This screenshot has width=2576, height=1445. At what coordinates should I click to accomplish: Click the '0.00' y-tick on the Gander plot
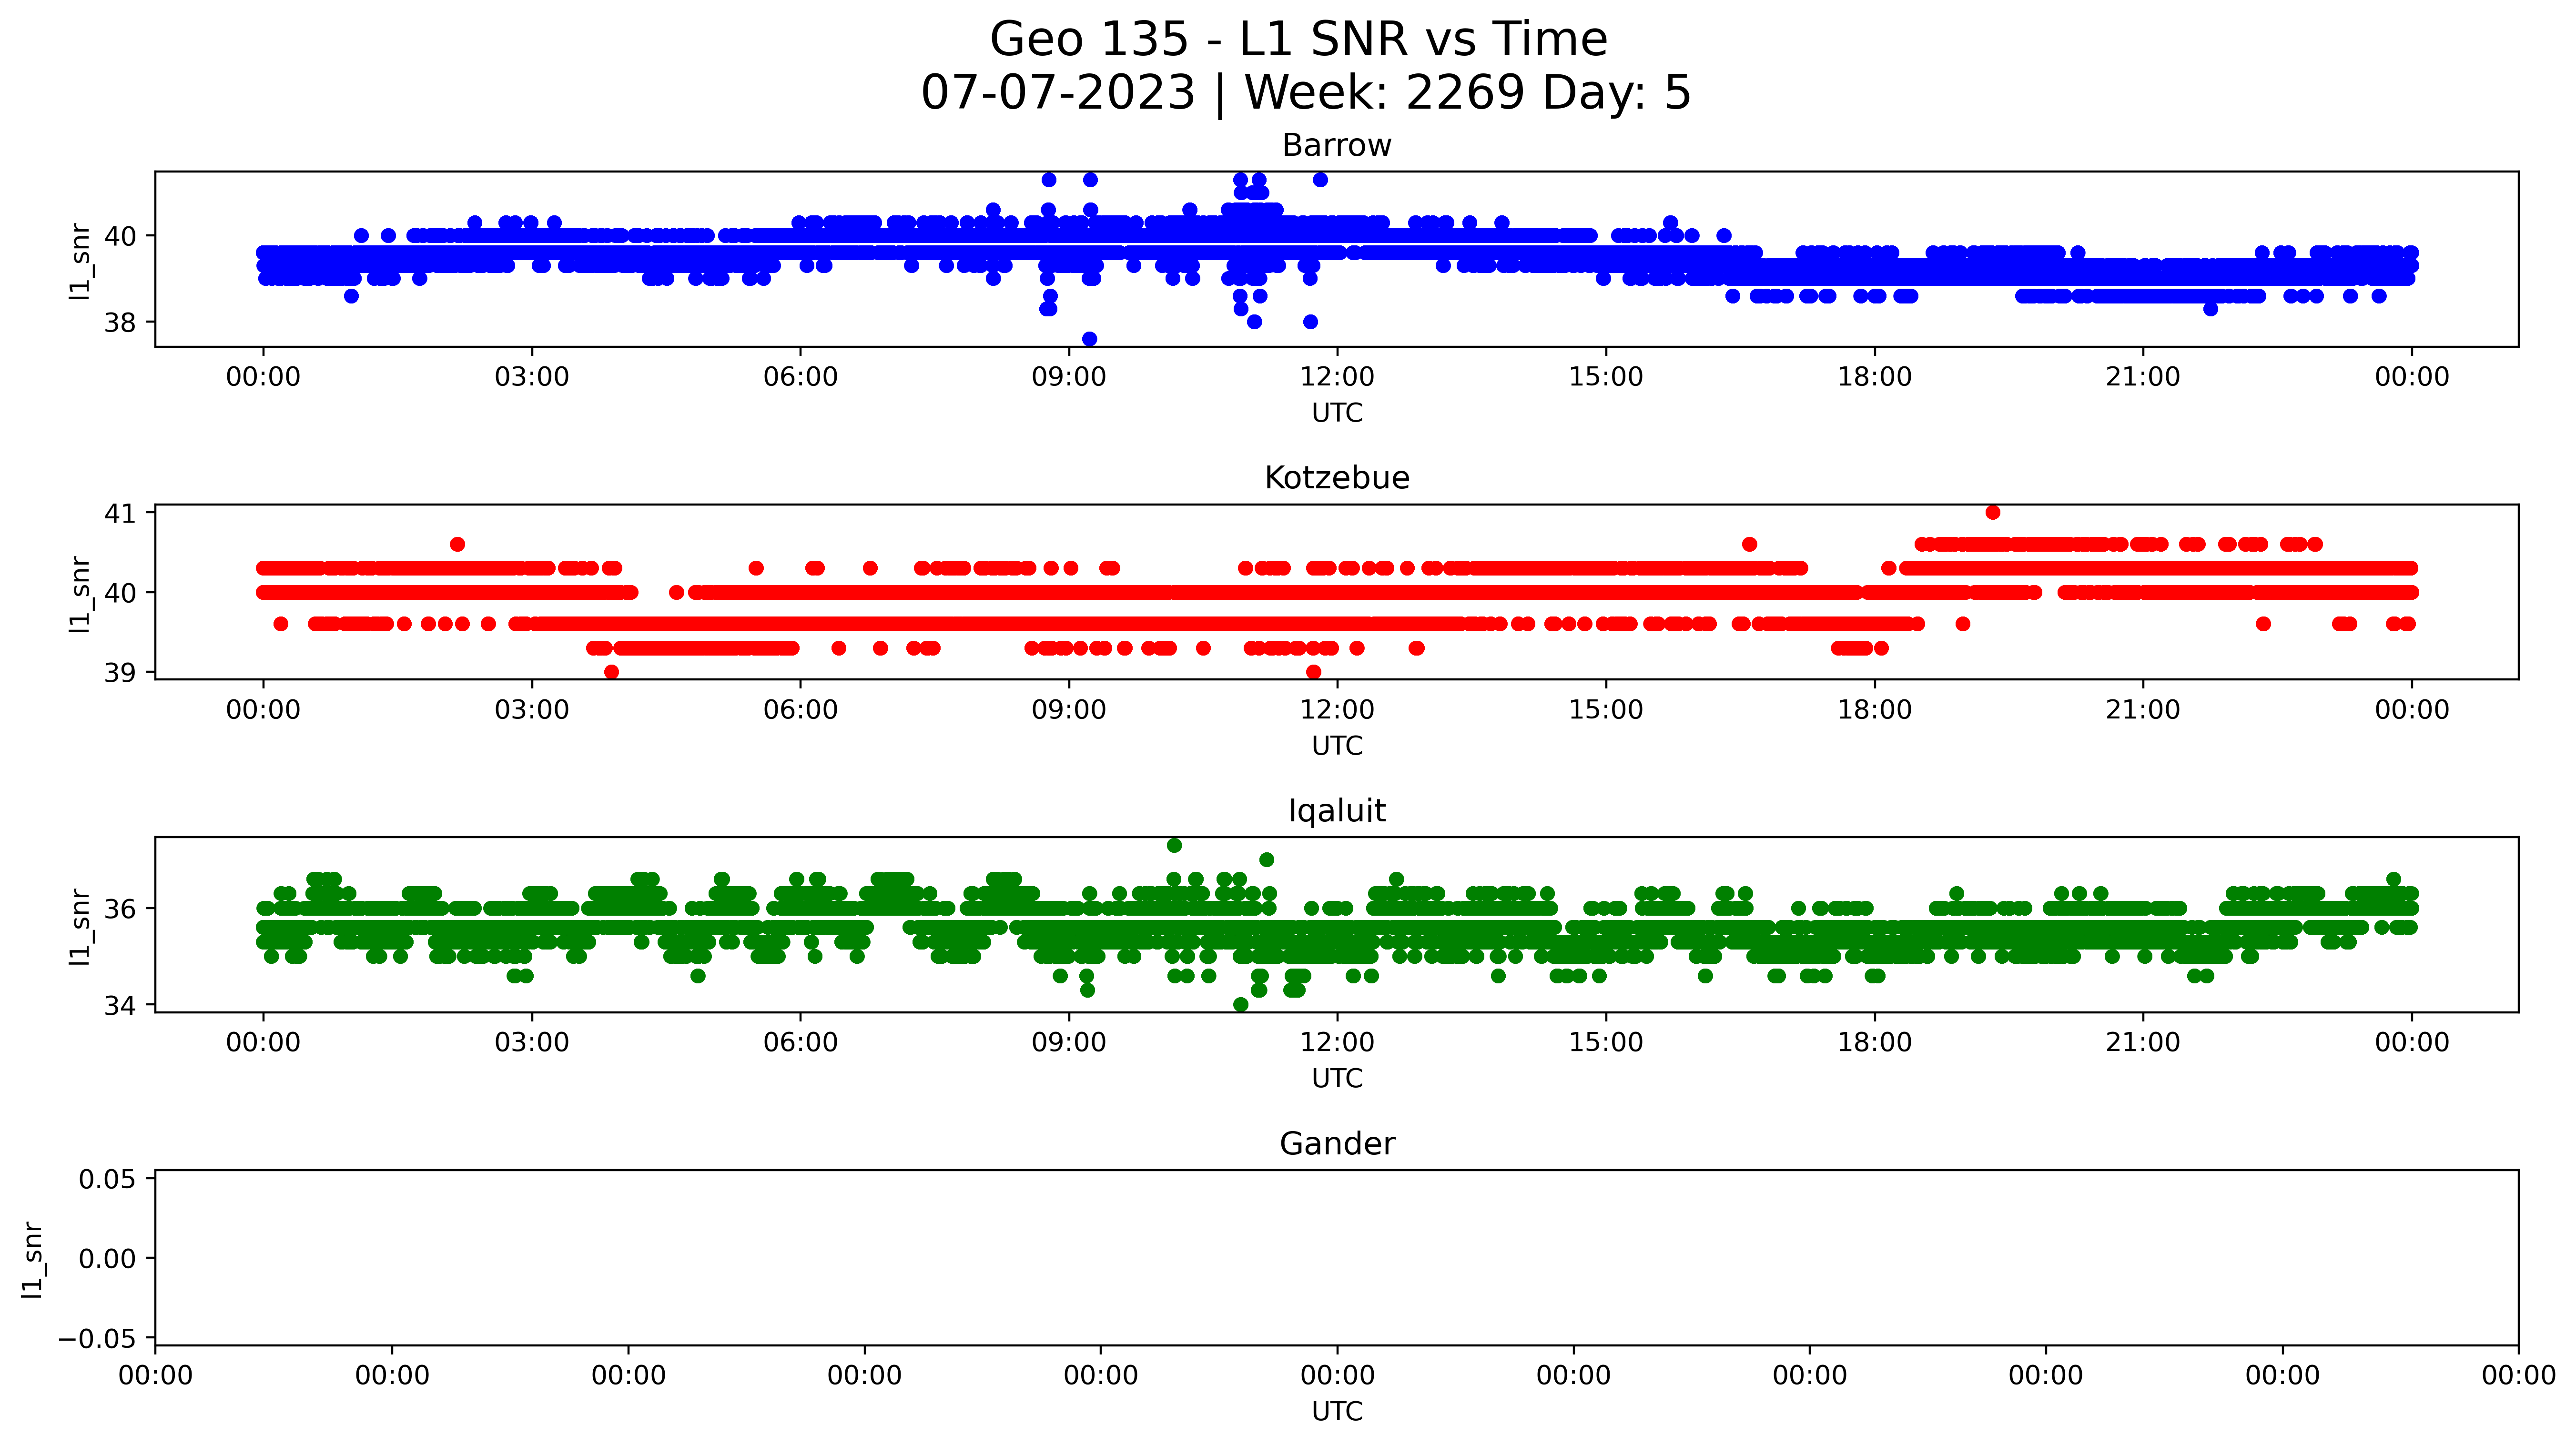tap(108, 1259)
